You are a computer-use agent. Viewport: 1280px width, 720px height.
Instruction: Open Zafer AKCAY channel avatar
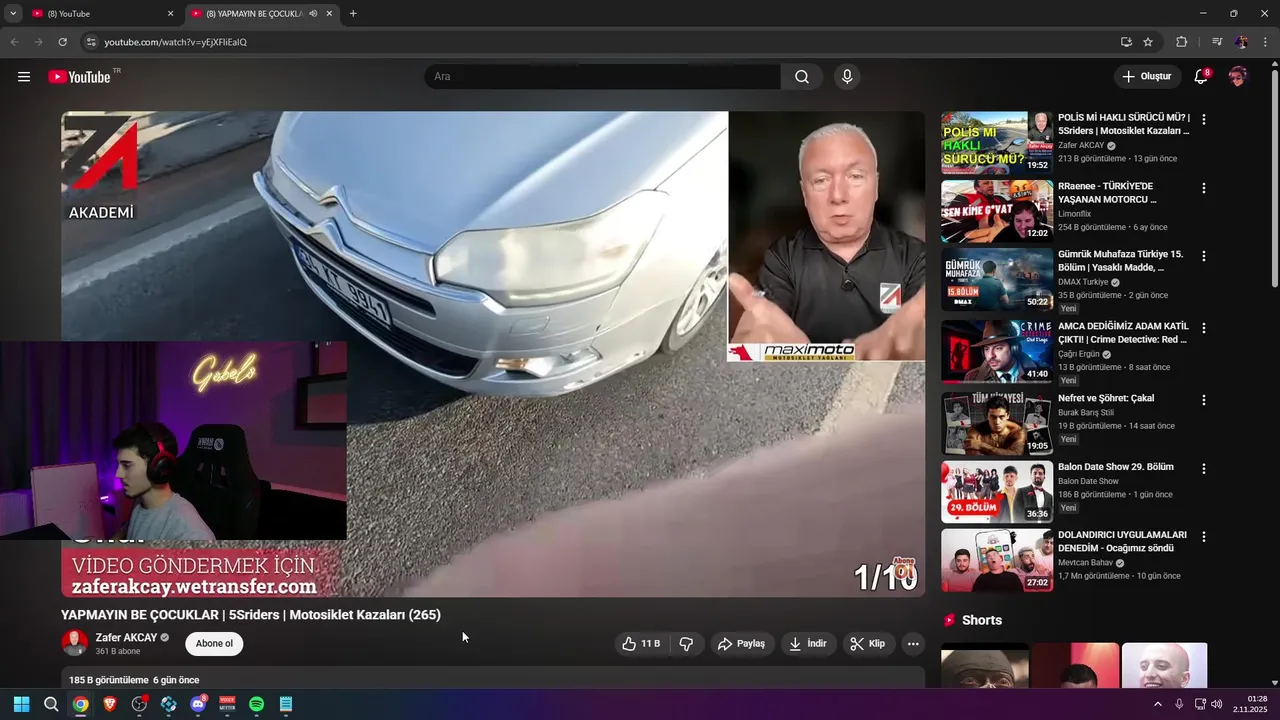click(75, 643)
